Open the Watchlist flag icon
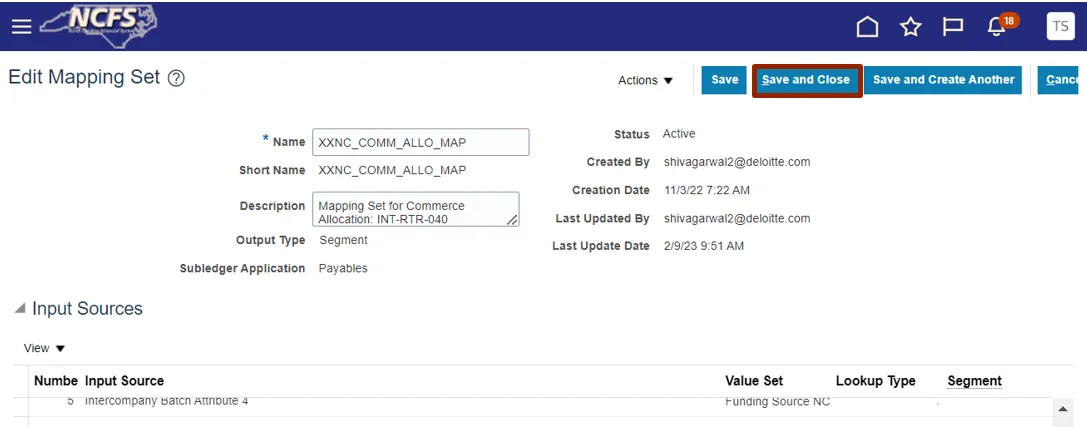 [x=953, y=27]
